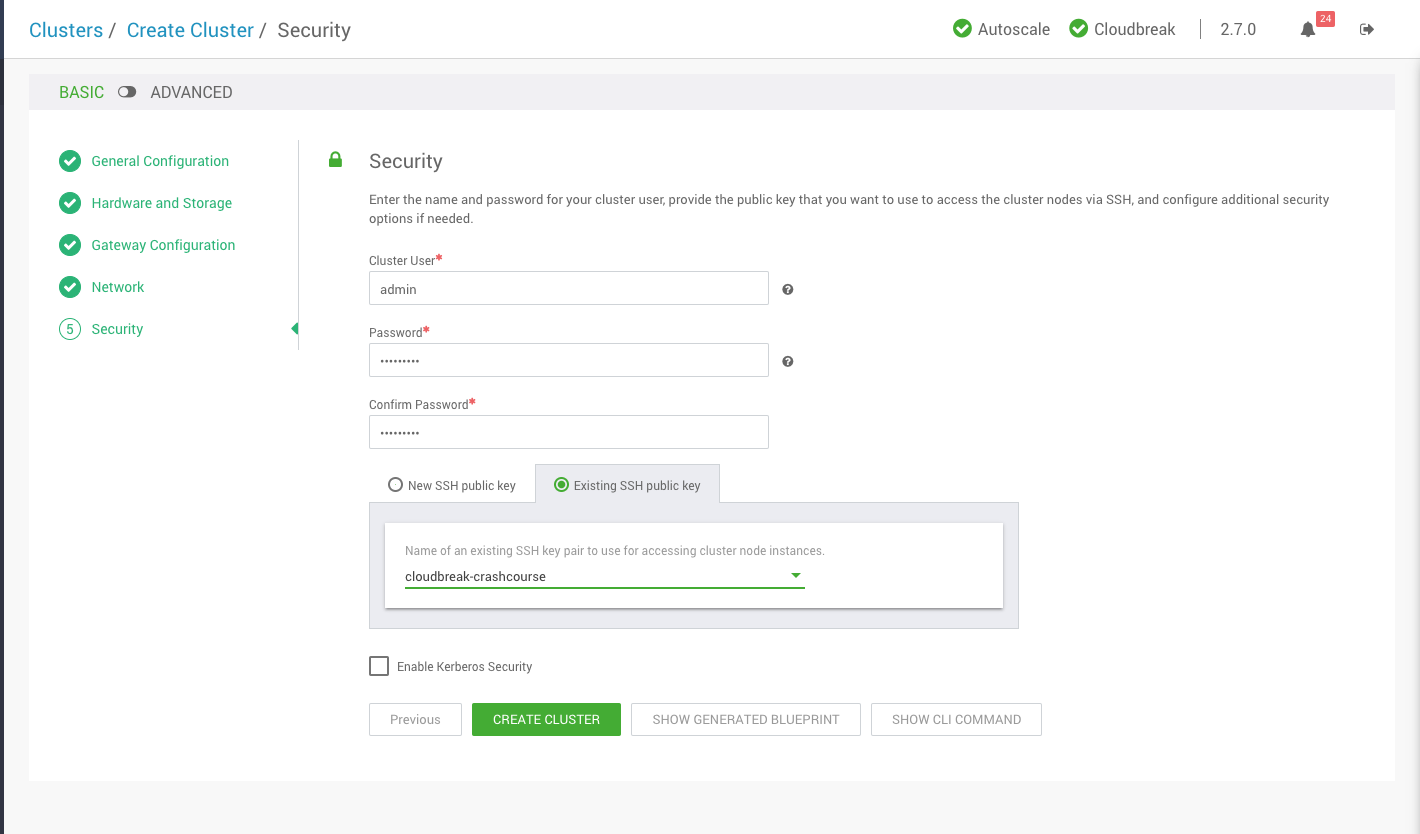Click inside the Confirm Password field
The image size is (1420, 834).
tap(568, 431)
